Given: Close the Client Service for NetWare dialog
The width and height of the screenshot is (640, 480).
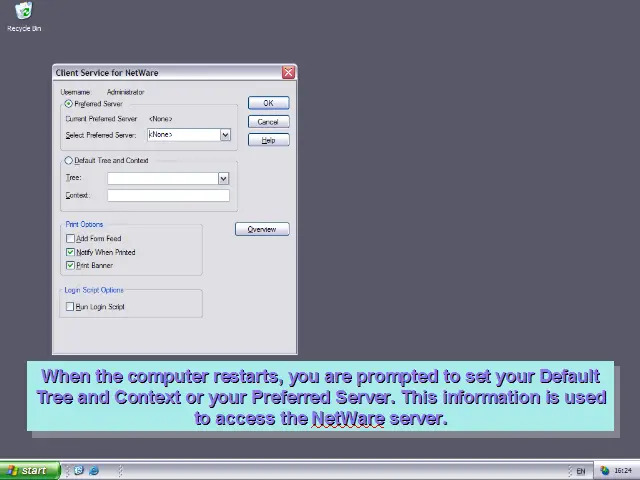Looking at the screenshot, I should pyautogui.click(x=289, y=73).
